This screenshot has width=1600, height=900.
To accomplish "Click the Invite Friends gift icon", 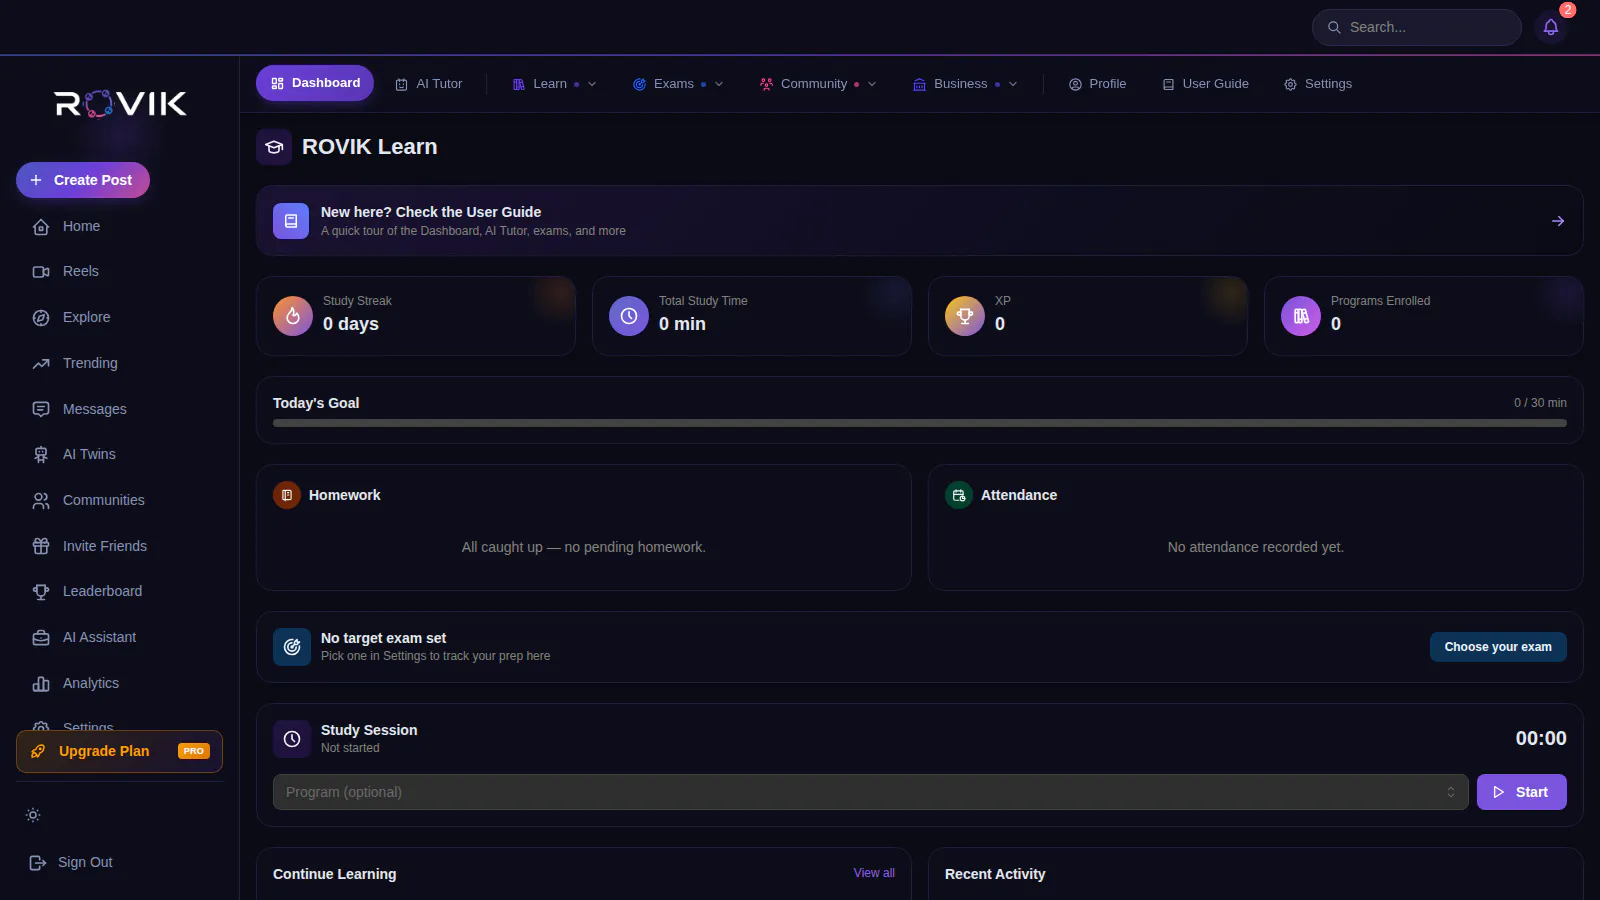I will point(41,546).
